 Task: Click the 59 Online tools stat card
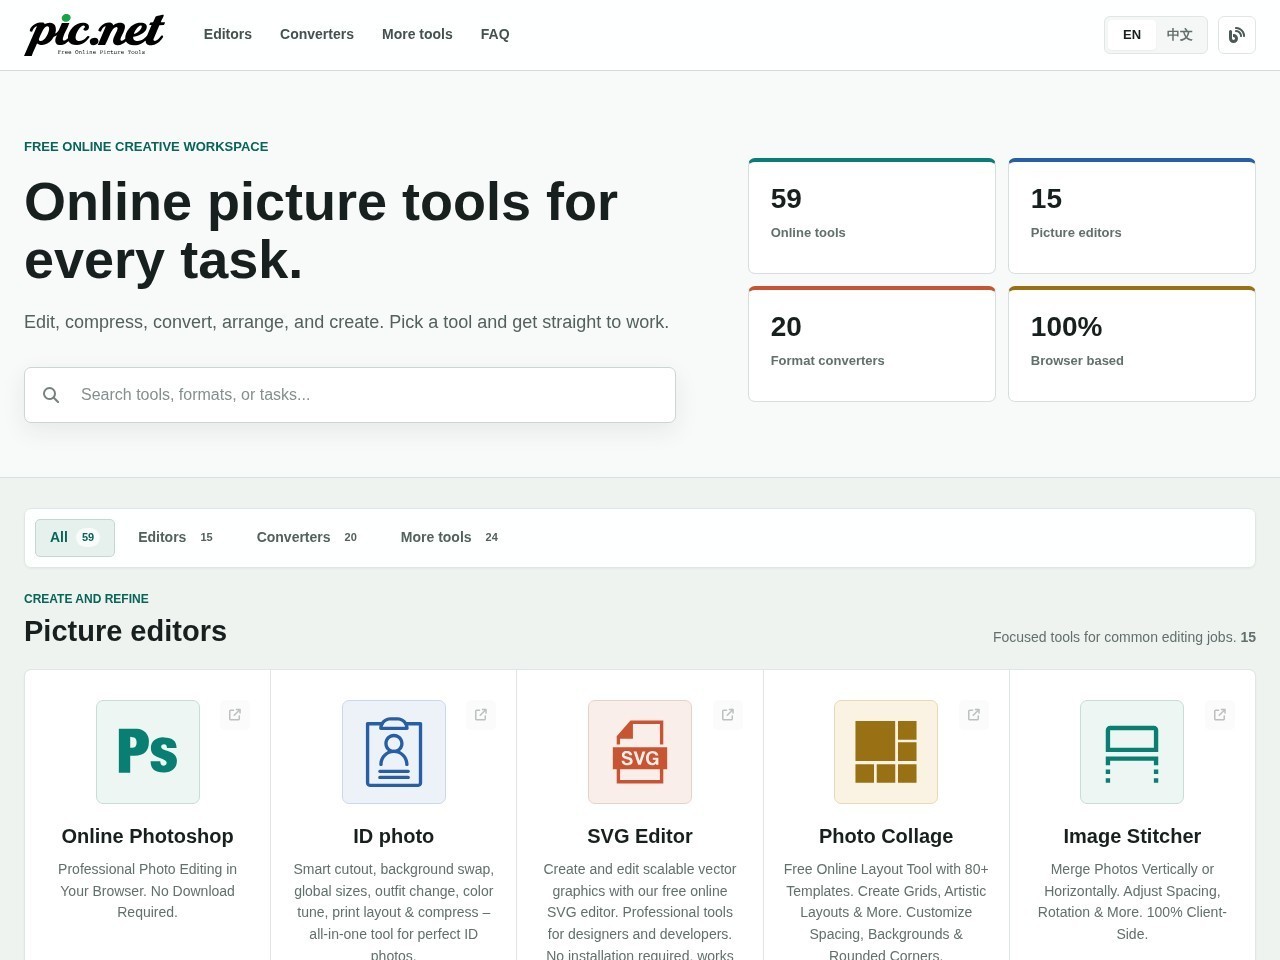872,216
